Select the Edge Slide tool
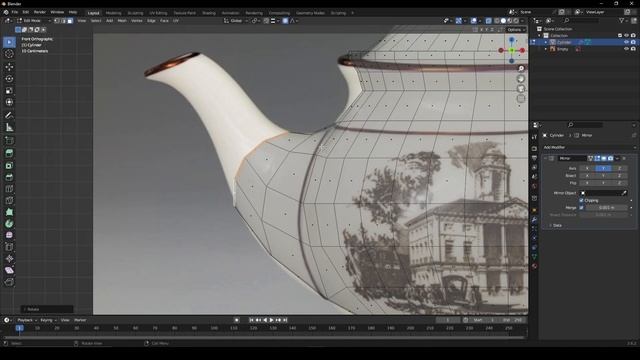This screenshot has height=360, width=640. point(9,247)
